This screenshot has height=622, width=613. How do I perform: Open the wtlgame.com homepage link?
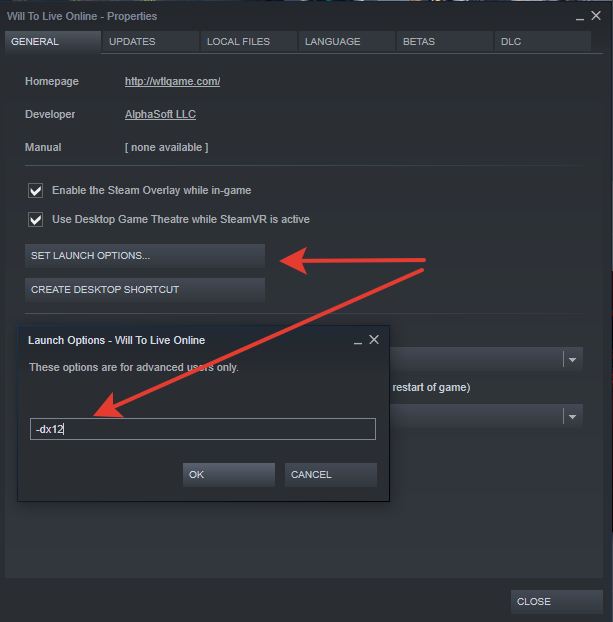coord(172,82)
